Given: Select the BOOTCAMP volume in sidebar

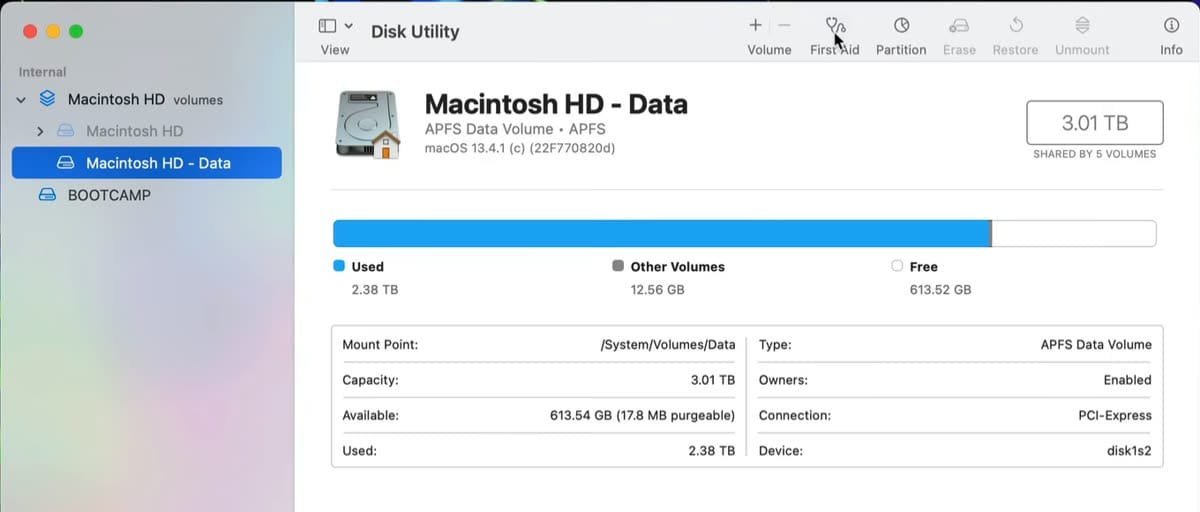Looking at the screenshot, I should click(x=147, y=195).
